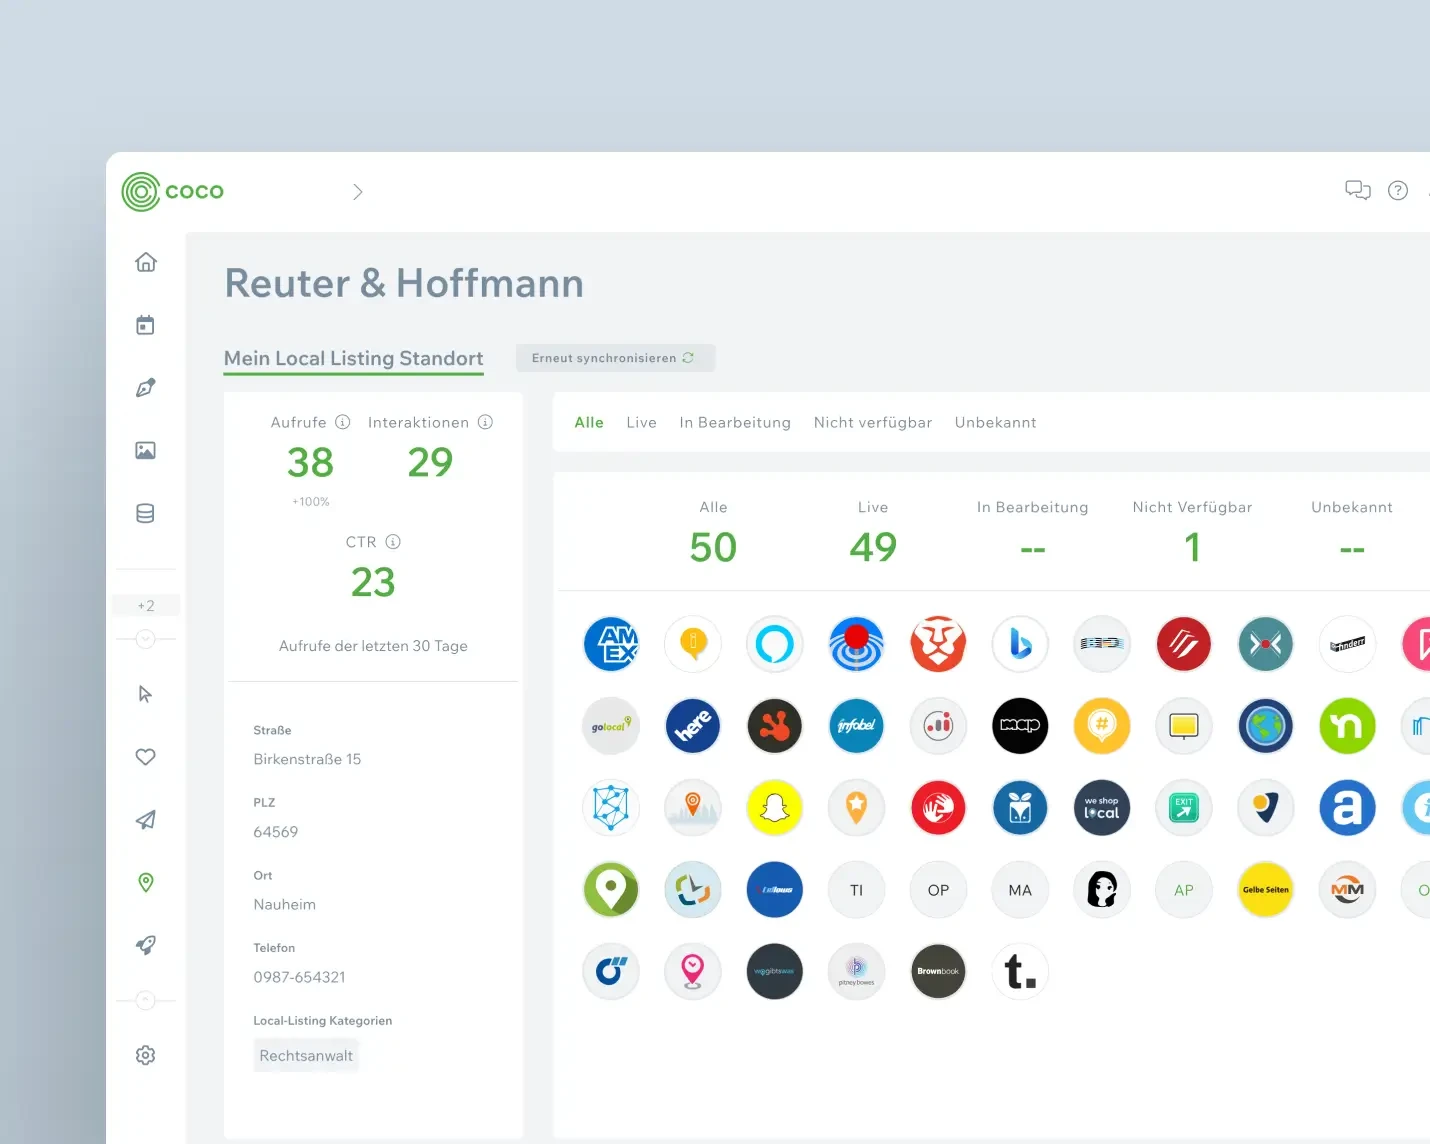Open the settings gear in sidebar

(x=146, y=1055)
